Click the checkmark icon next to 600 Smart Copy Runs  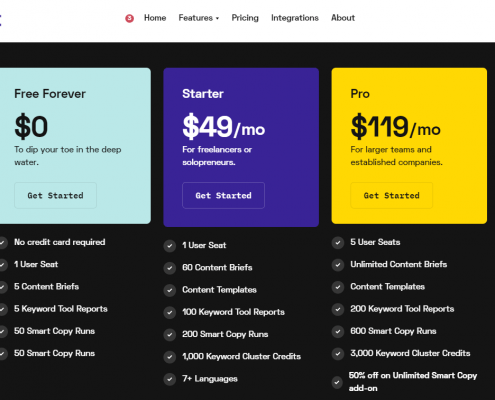[338, 331]
